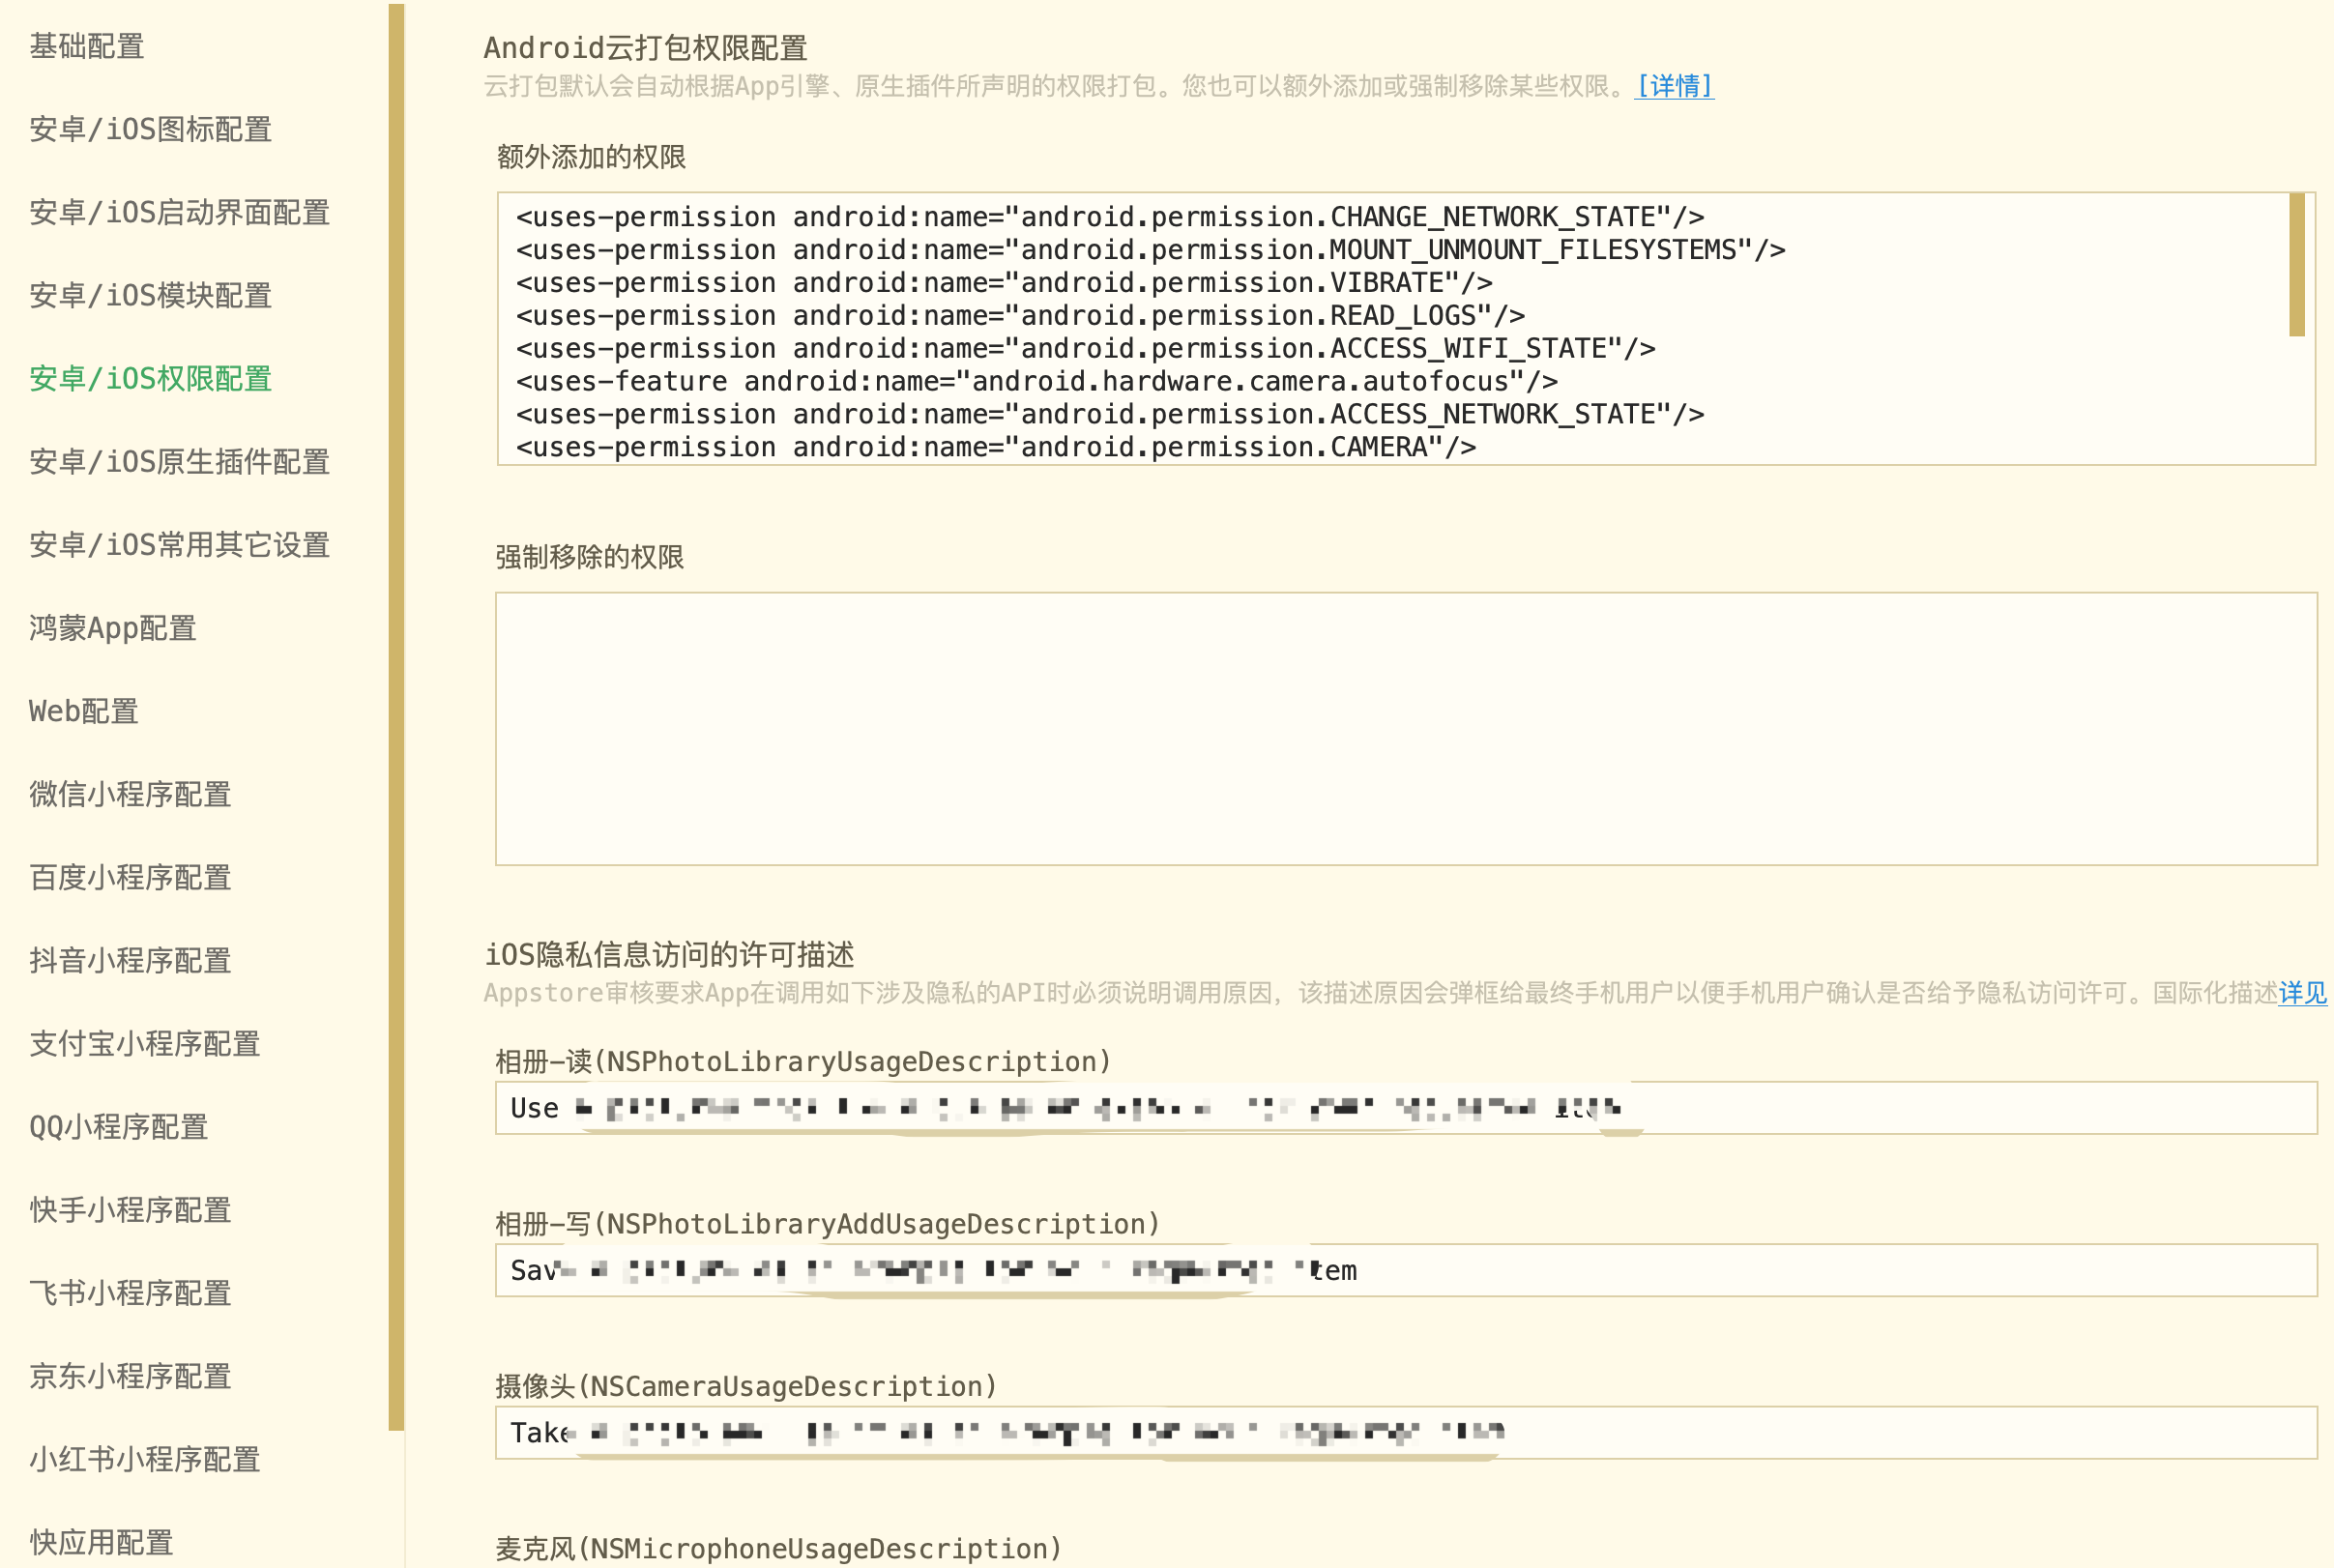The height and width of the screenshot is (1568, 2334).
Task: Open 支付宝小程序配置 settings
Action: 144,1043
